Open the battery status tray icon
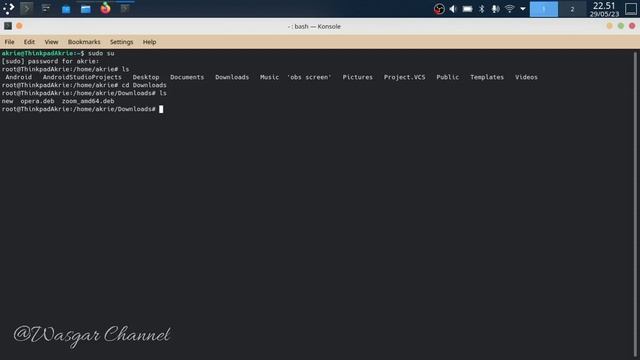640x360 pixels. (x=467, y=9)
